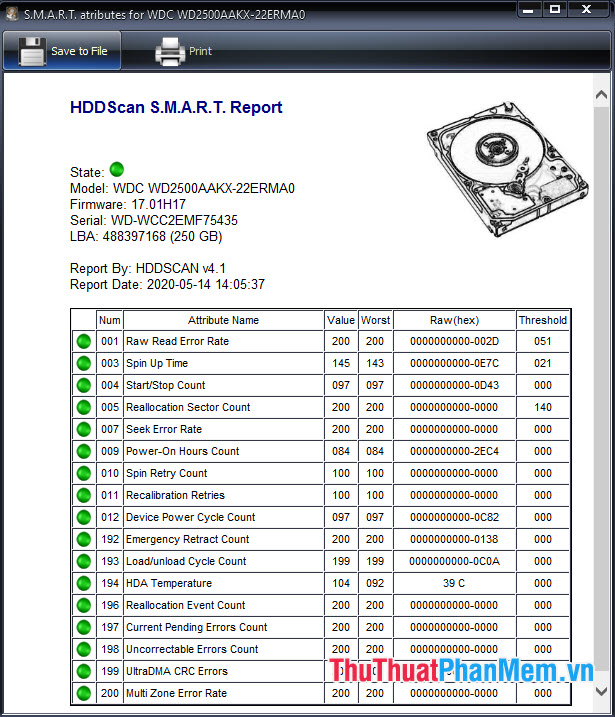The width and height of the screenshot is (615, 717).
Task: Click green status dot for UltraDMA CRC Errors
Action: pyautogui.click(x=84, y=671)
